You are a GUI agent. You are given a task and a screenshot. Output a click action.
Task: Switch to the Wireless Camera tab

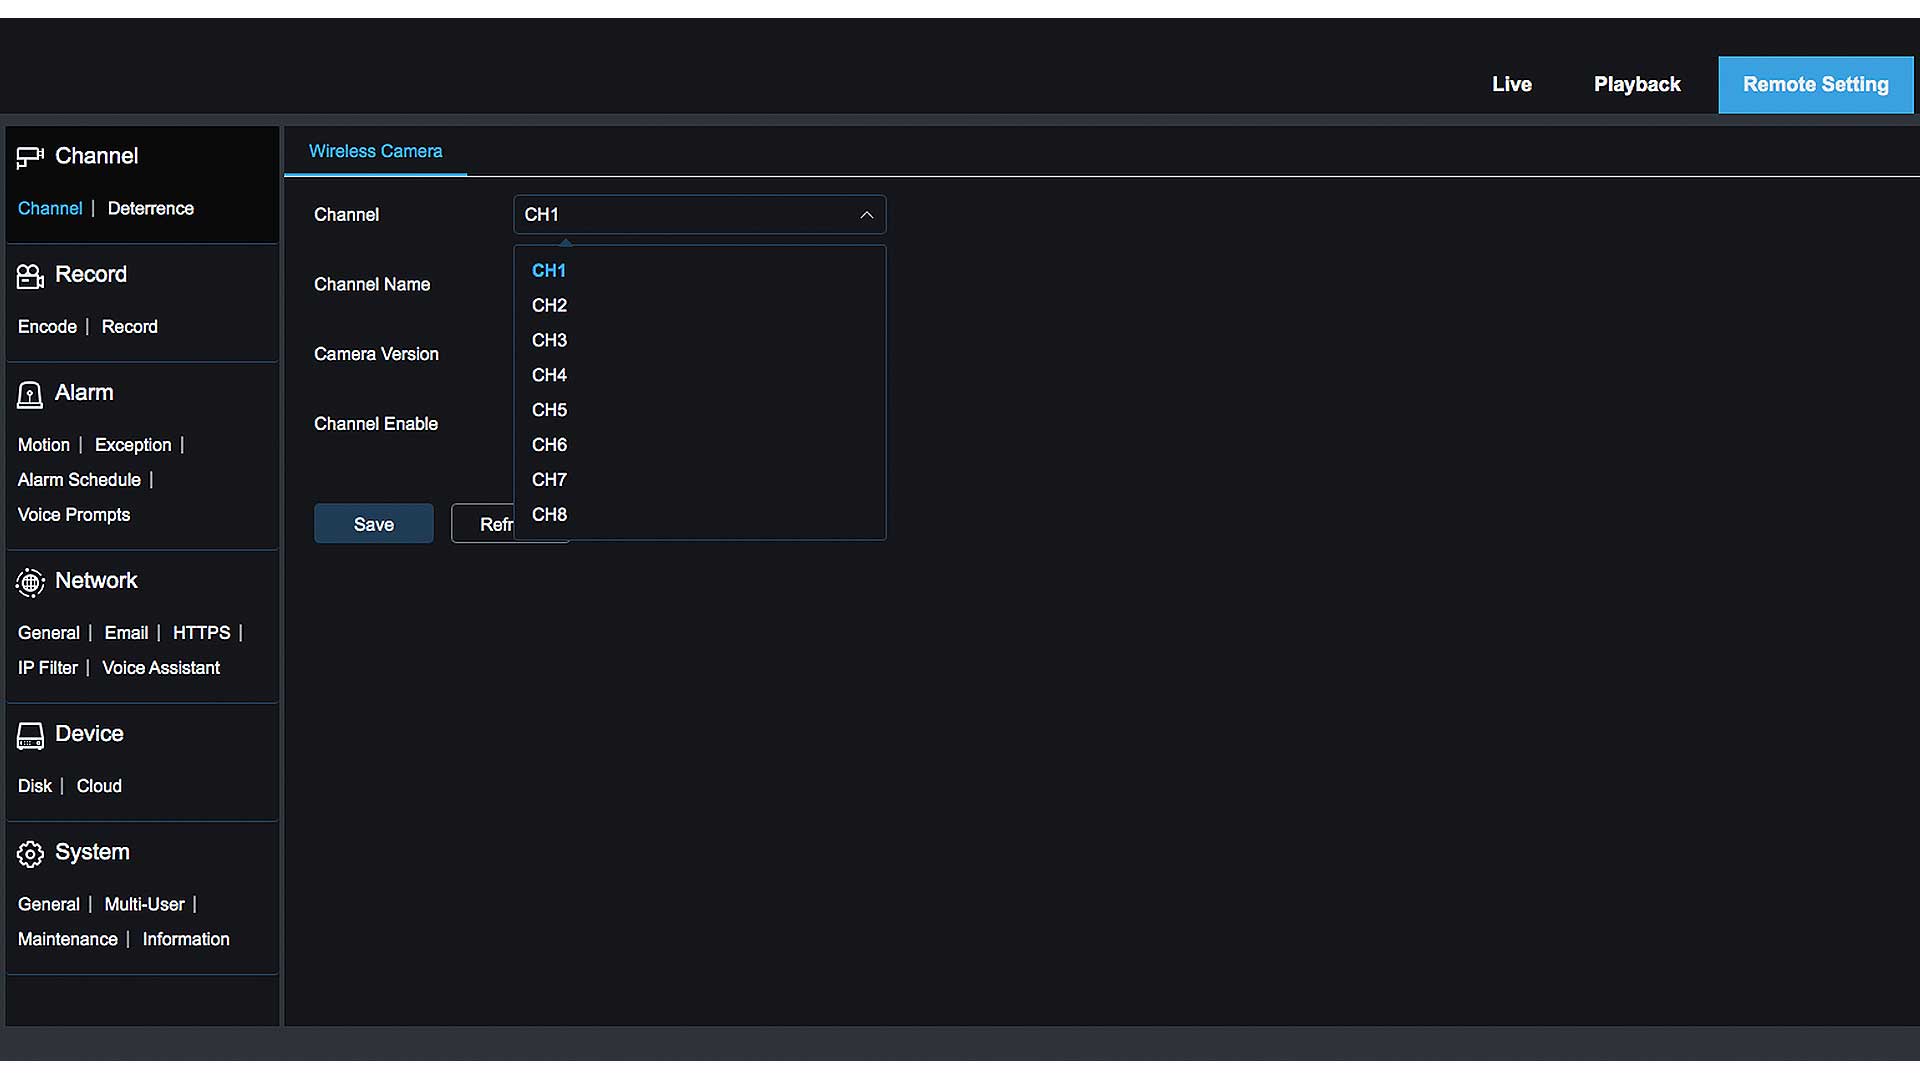point(375,151)
